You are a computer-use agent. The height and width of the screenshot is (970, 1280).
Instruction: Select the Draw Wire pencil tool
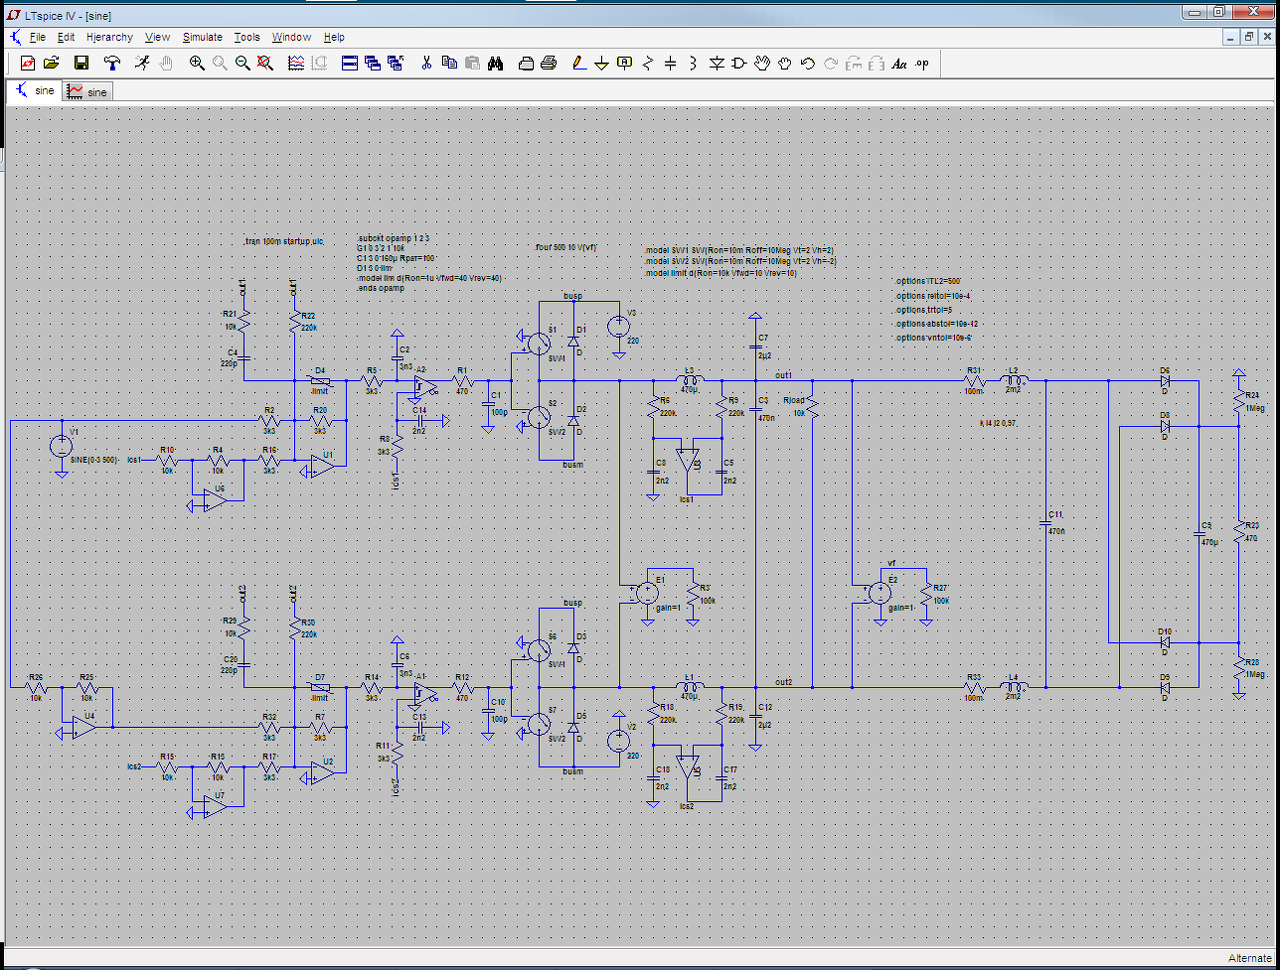(x=579, y=63)
